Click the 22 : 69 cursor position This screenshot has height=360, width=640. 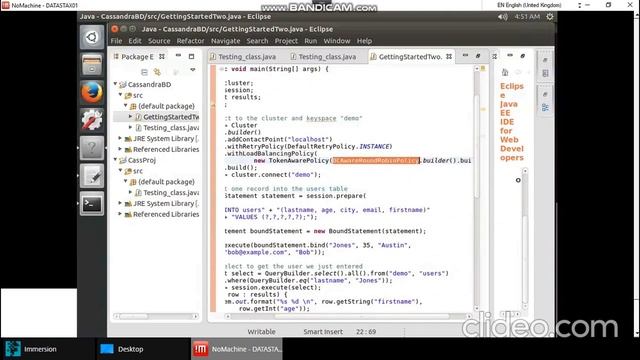pyautogui.click(x=366, y=332)
